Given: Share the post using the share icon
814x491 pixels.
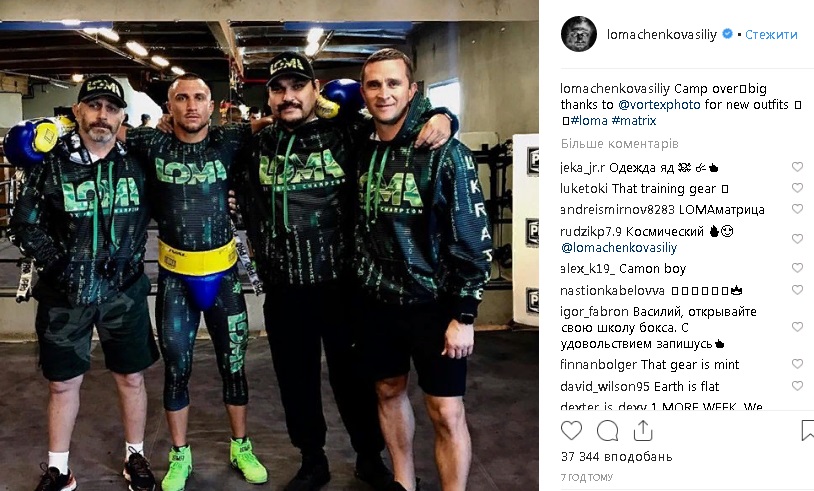Looking at the screenshot, I should click(642, 430).
